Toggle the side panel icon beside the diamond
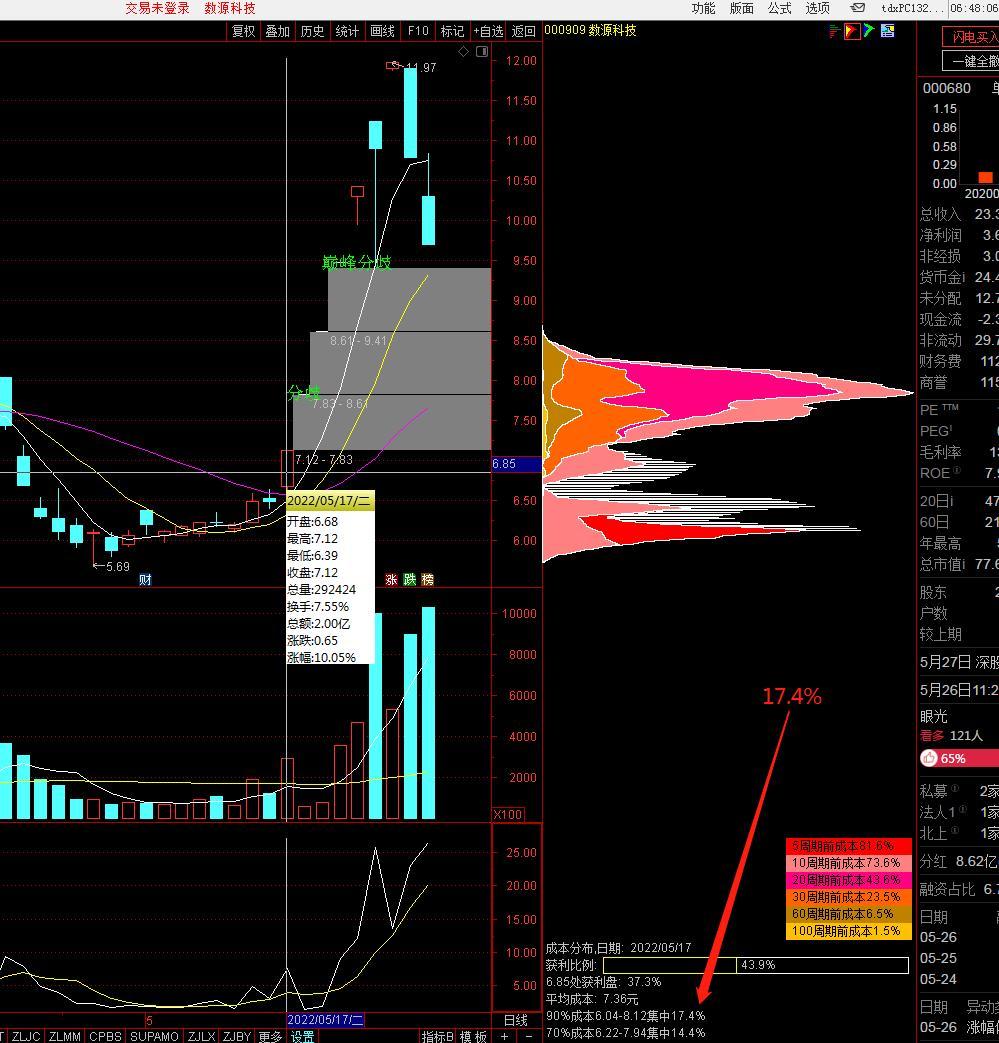999x1043 pixels. click(482, 51)
